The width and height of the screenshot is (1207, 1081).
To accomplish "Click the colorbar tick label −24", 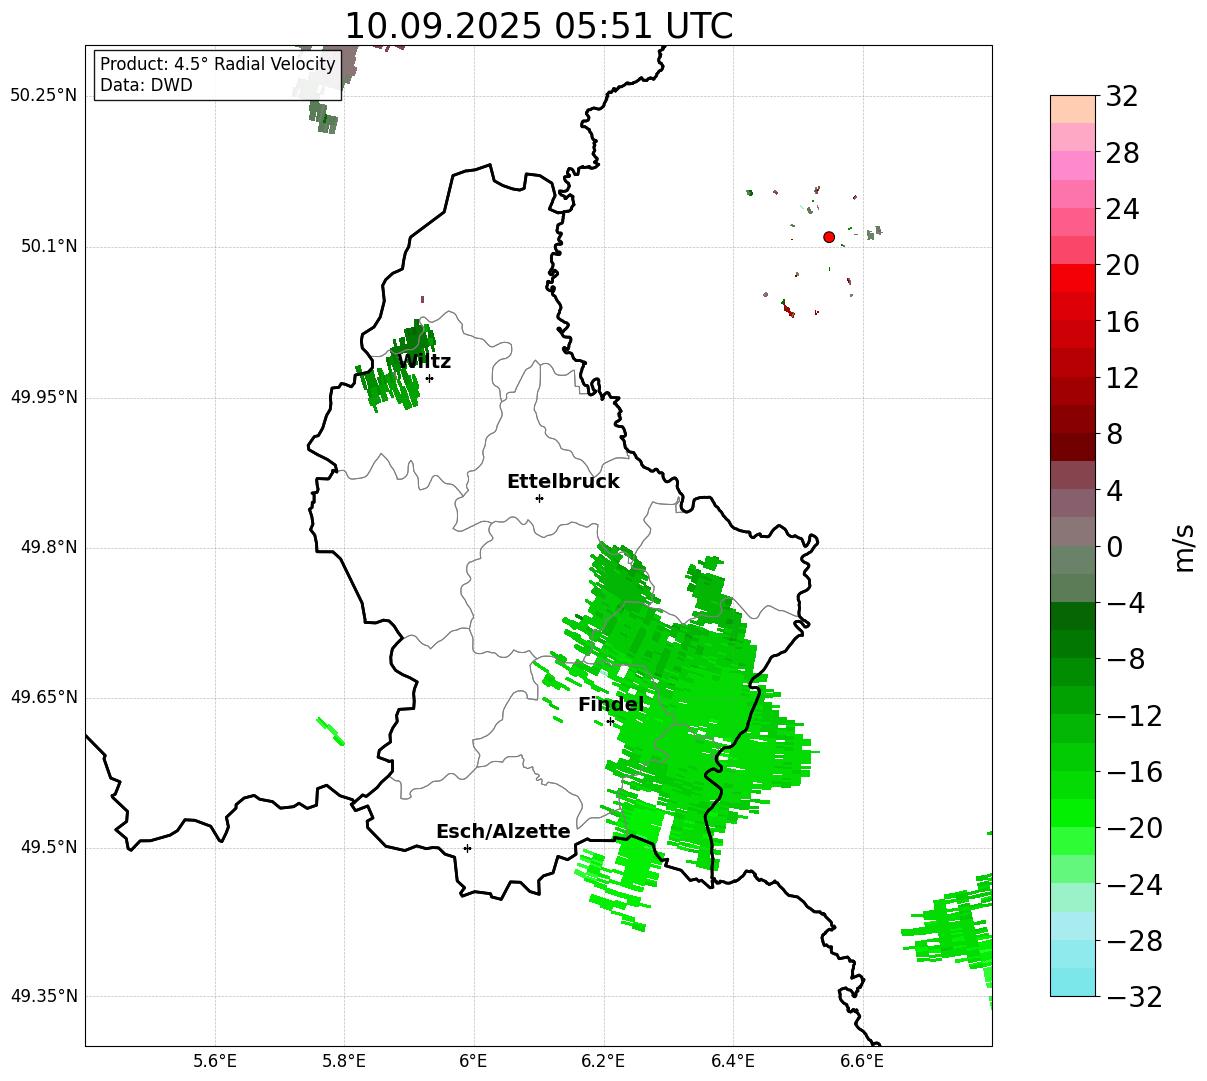I will coord(1134,885).
